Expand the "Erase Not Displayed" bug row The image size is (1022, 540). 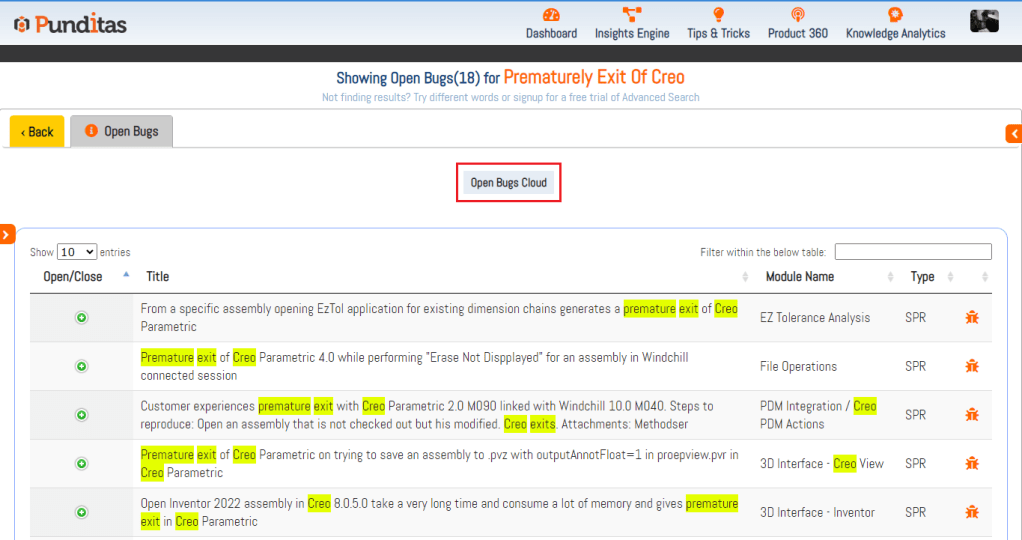click(82, 366)
